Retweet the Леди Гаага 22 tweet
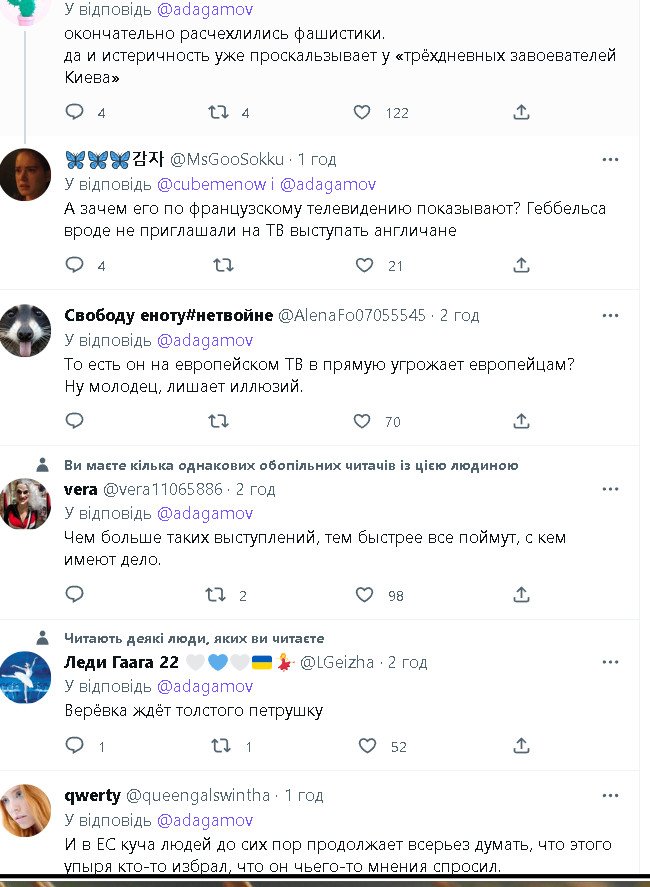Viewport: 650px width, 887px height. (216, 745)
